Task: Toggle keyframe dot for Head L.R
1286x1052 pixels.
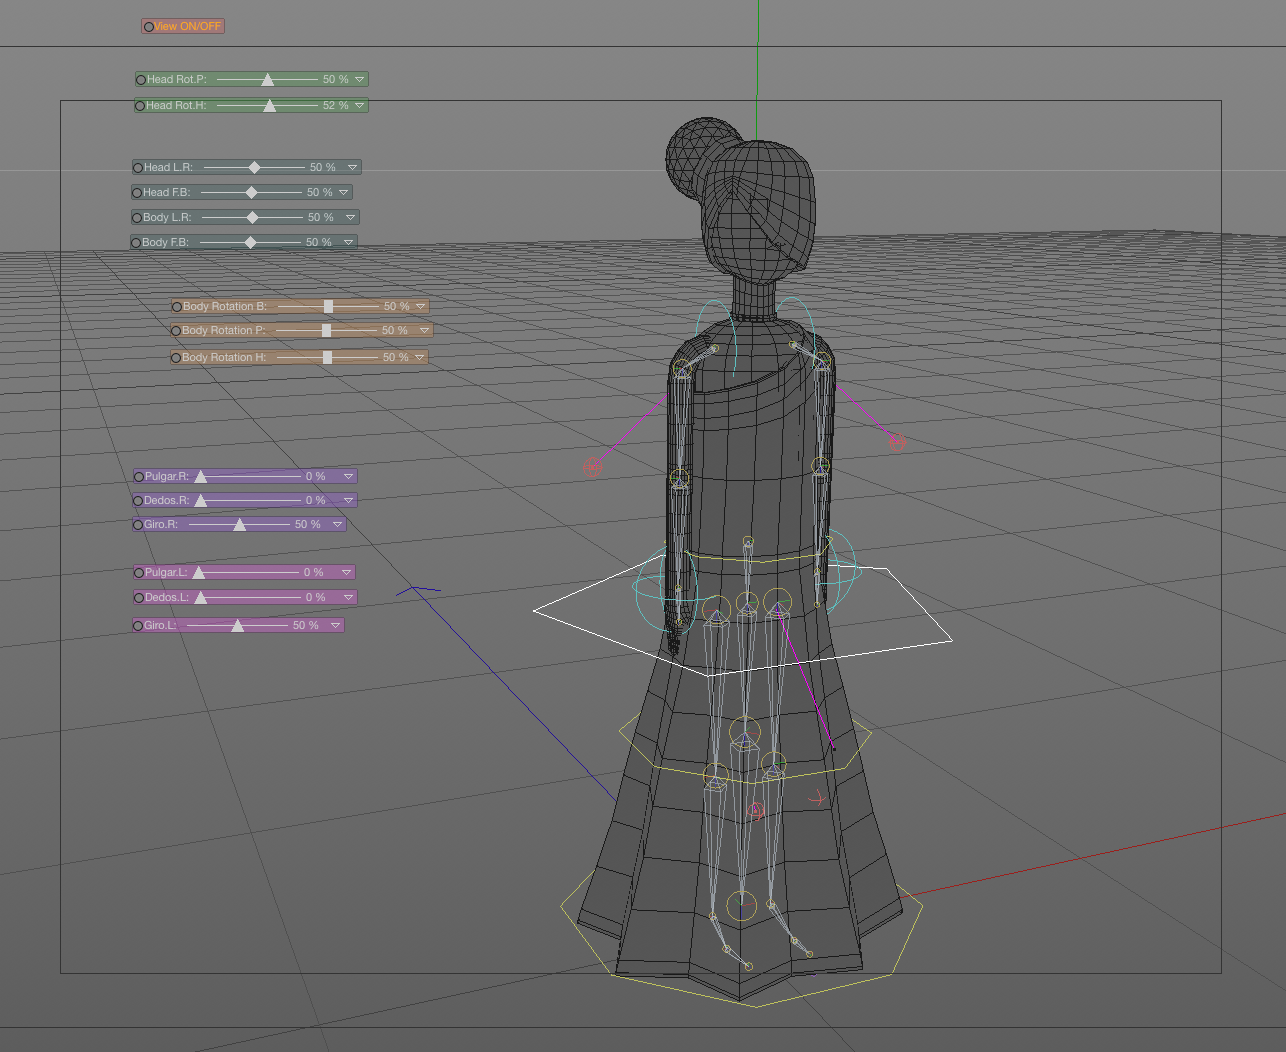Action: click(x=138, y=168)
